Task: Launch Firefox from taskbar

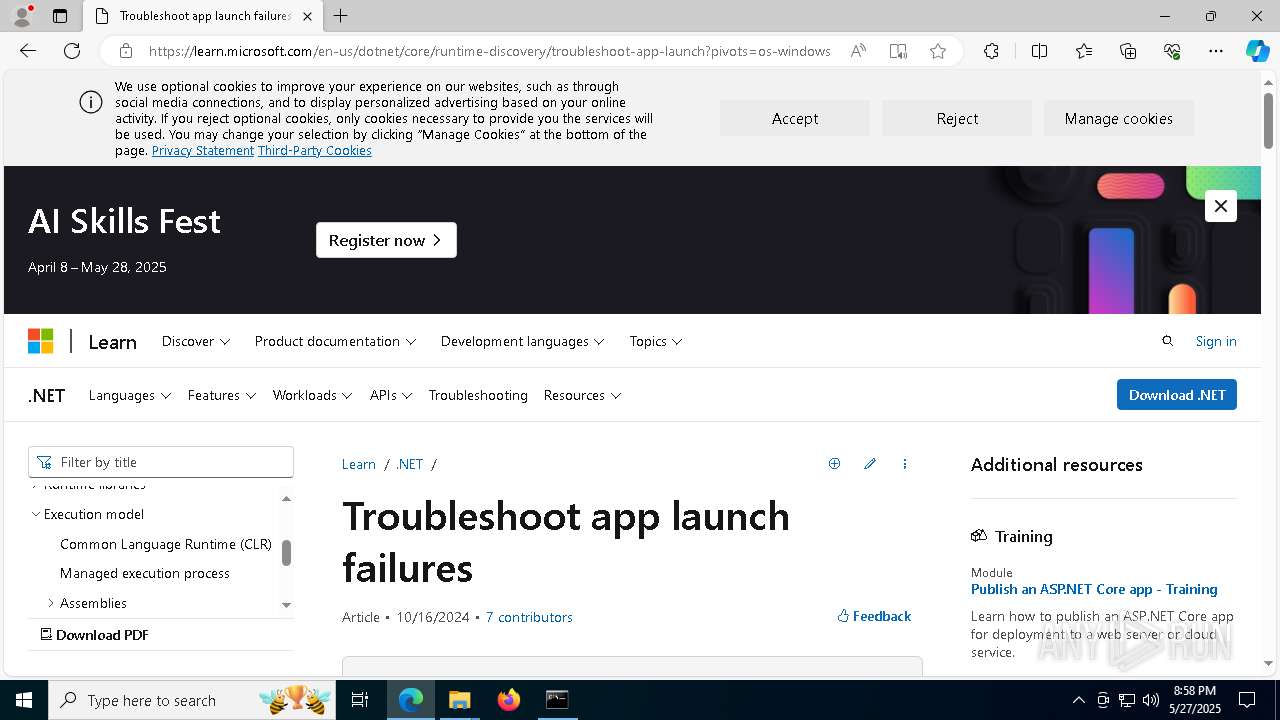Action: 508,700
